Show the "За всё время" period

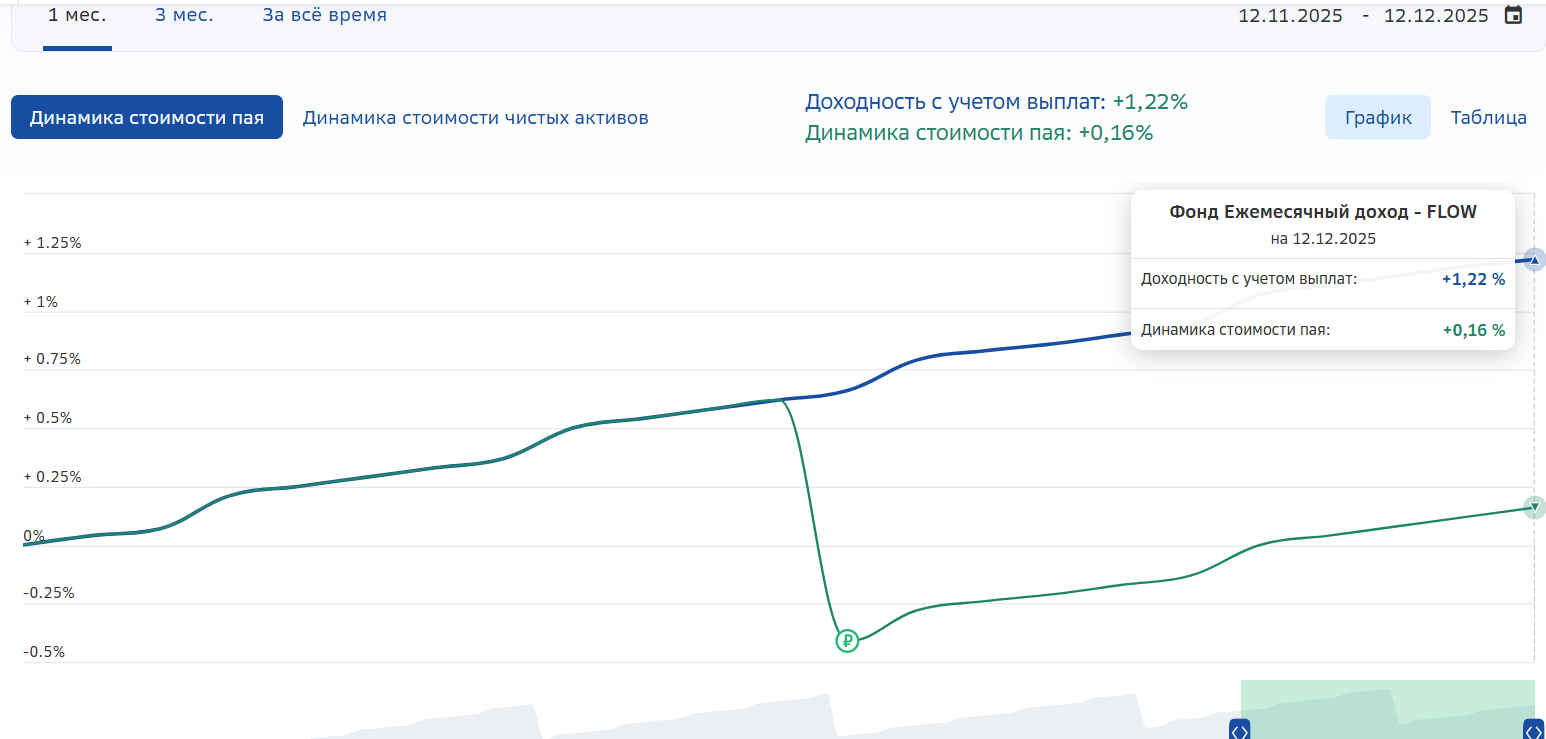[x=324, y=16]
